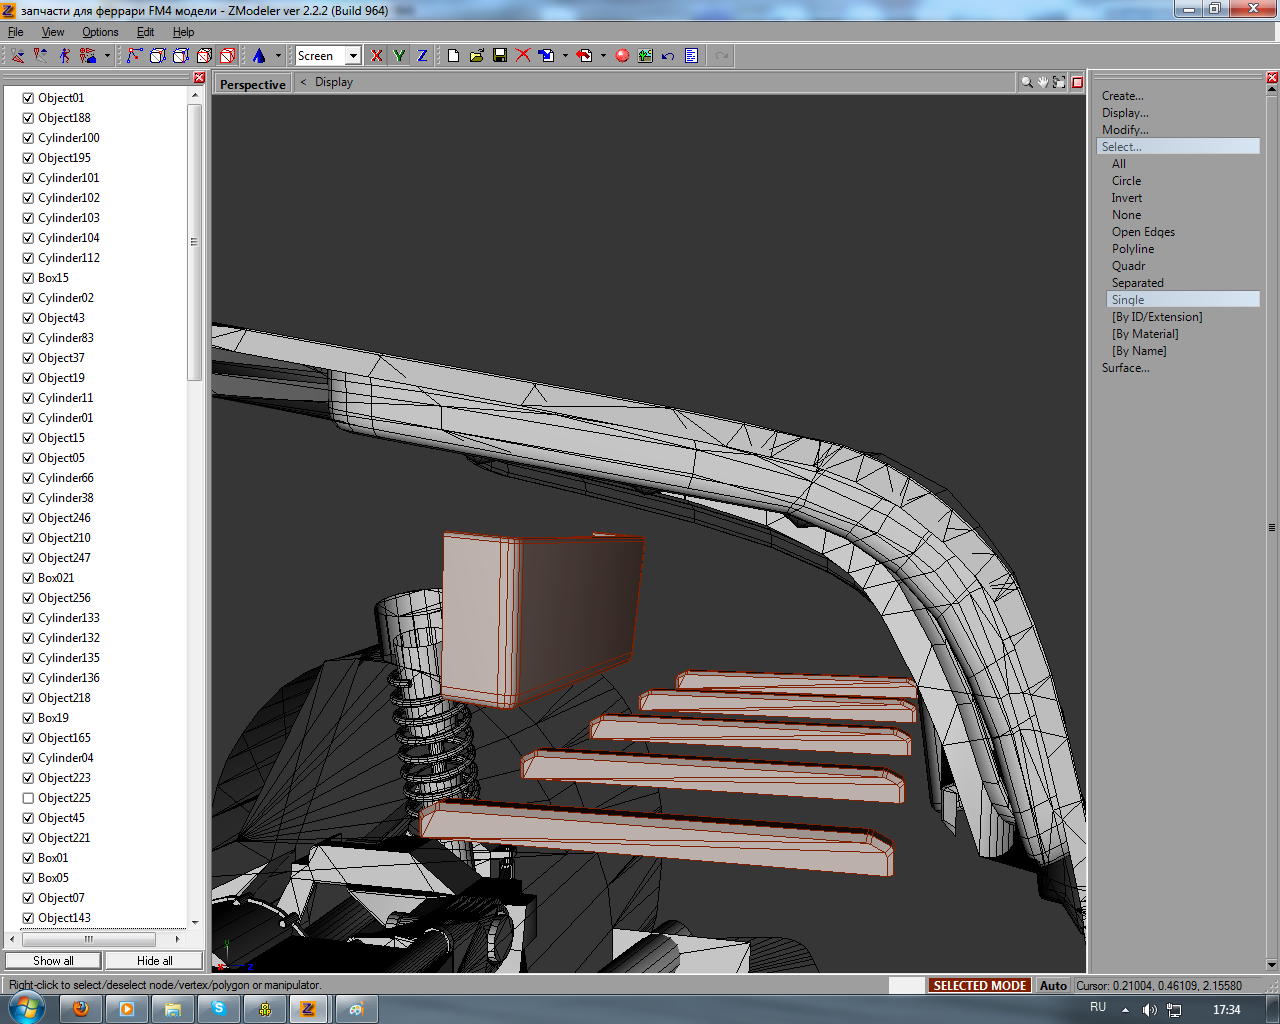The image size is (1280, 1024).
Task: Toggle the Z axis constraint button
Action: [422, 56]
